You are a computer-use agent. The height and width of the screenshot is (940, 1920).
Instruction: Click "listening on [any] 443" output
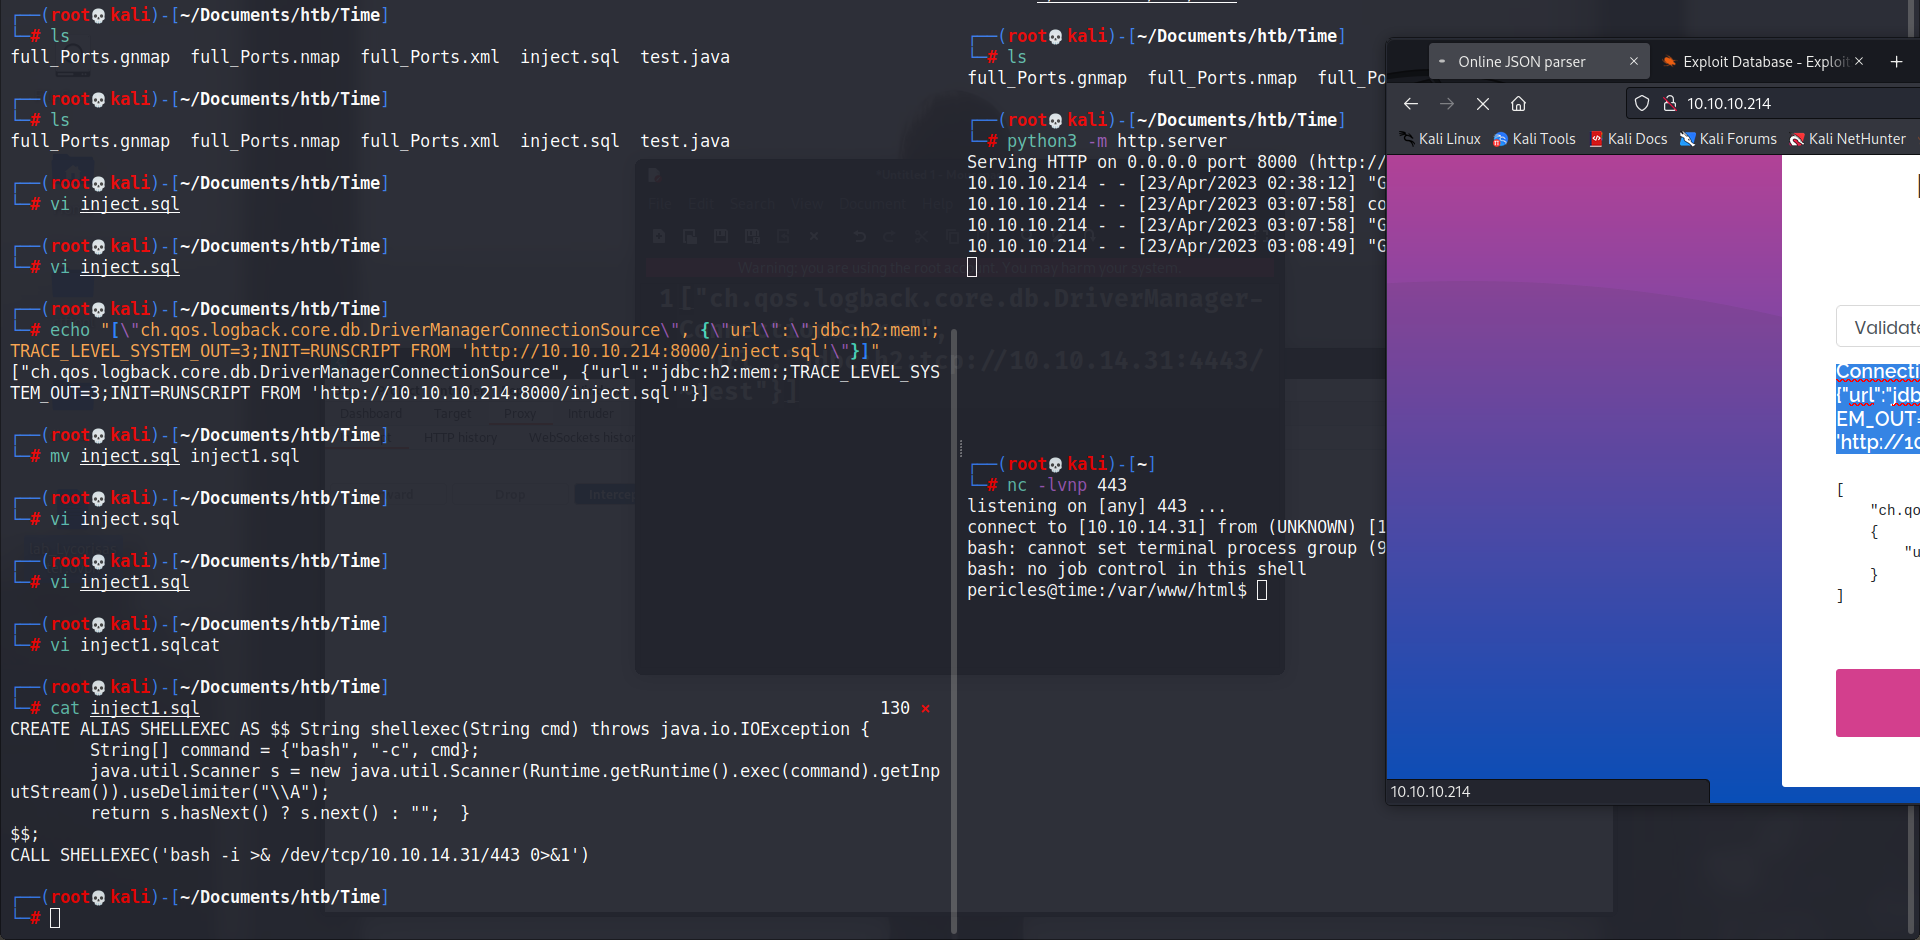pyautogui.click(x=1096, y=506)
